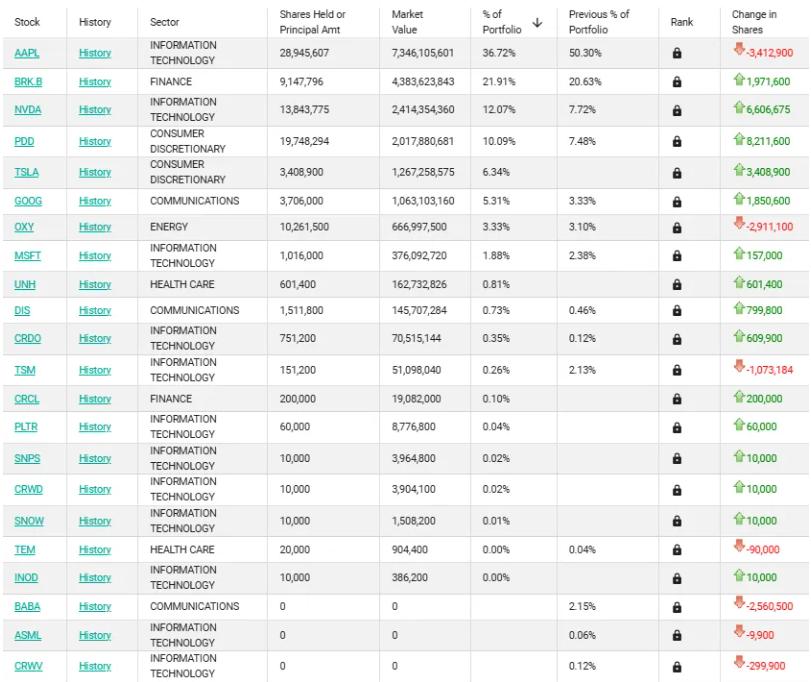Click green up arrow for BRK.B shares change
The image size is (811, 682).
click(x=739, y=79)
